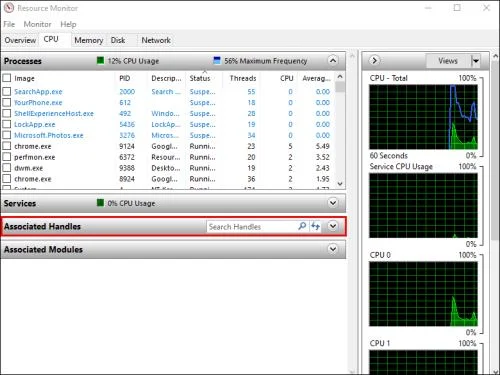Click PID value 9388
500x375 pixels.
(x=127, y=168)
